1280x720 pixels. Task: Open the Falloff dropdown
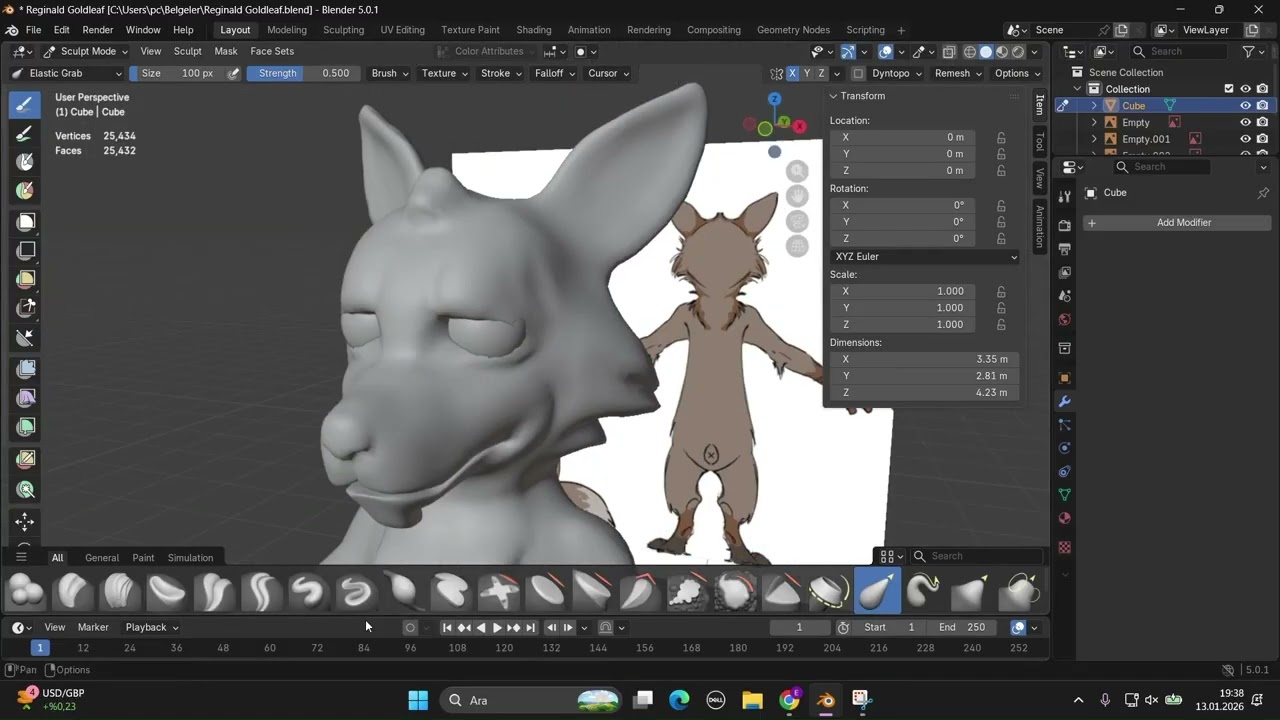tap(555, 73)
